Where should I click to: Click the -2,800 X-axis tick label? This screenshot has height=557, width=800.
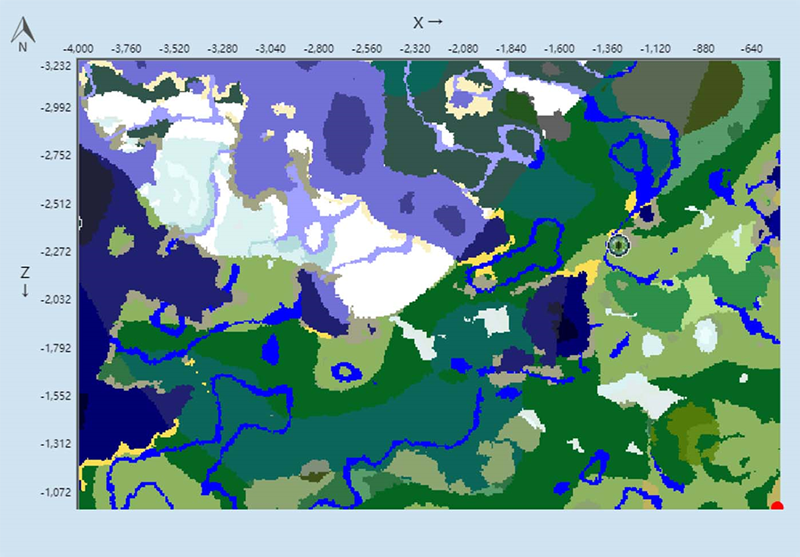coord(319,49)
